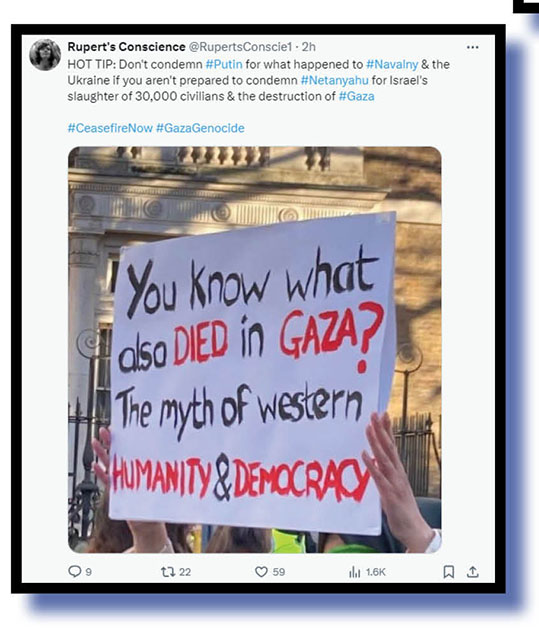
Task: Open the #Netanyahu hashtag link
Action: click(334, 80)
